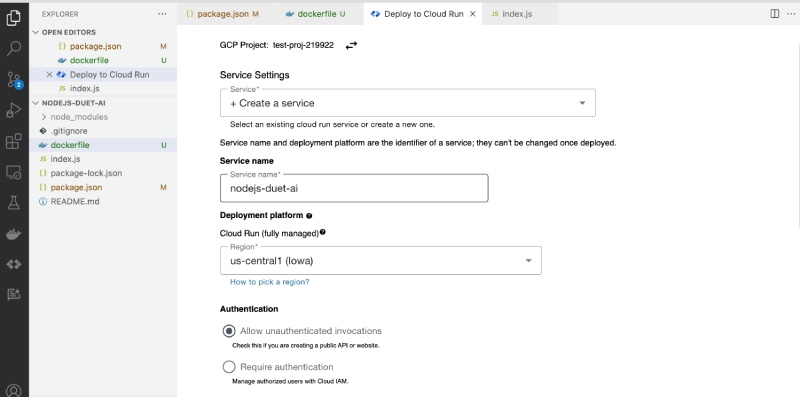Screen dimensions: 800x397
Task: Show Deployment platform help icon
Action: [309, 216]
